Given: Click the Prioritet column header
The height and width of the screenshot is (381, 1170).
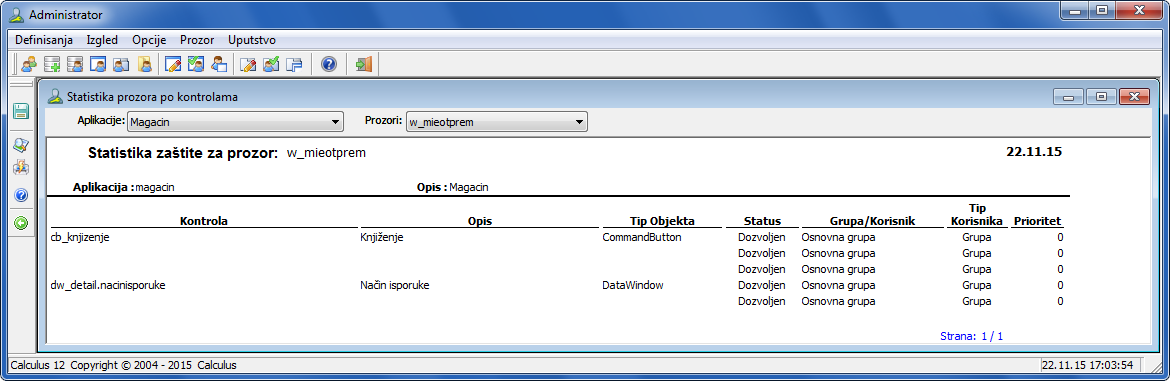Looking at the screenshot, I should click(x=1037, y=221).
